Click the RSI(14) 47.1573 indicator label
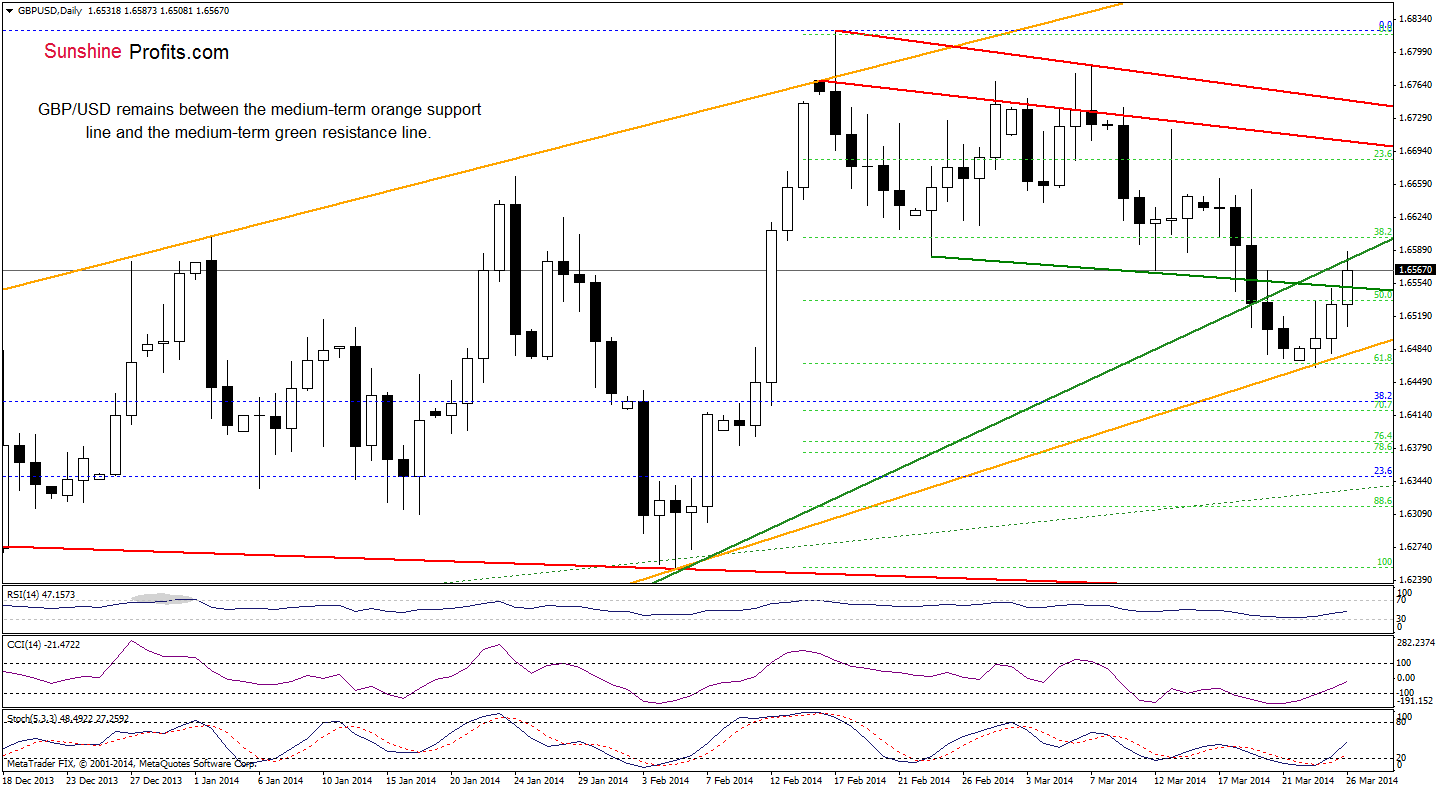 point(40,594)
